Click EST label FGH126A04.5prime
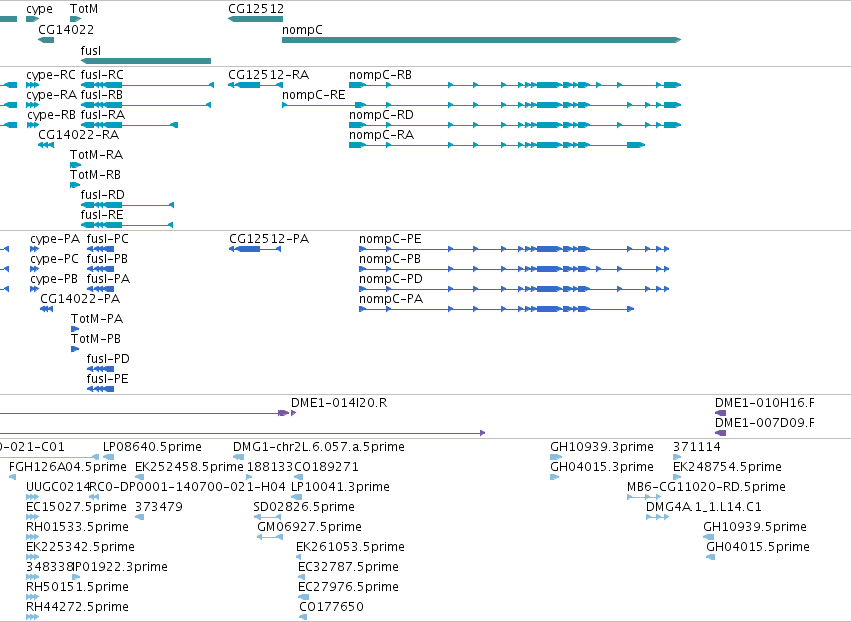Image resolution: width=851 pixels, height=622 pixels. [x=68, y=467]
